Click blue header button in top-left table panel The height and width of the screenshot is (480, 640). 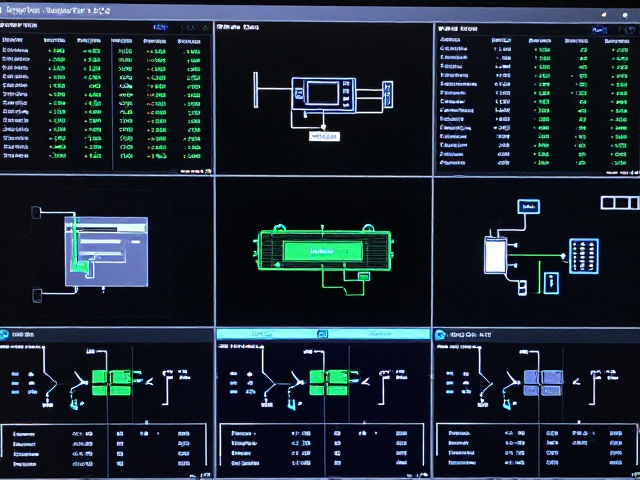160,27
